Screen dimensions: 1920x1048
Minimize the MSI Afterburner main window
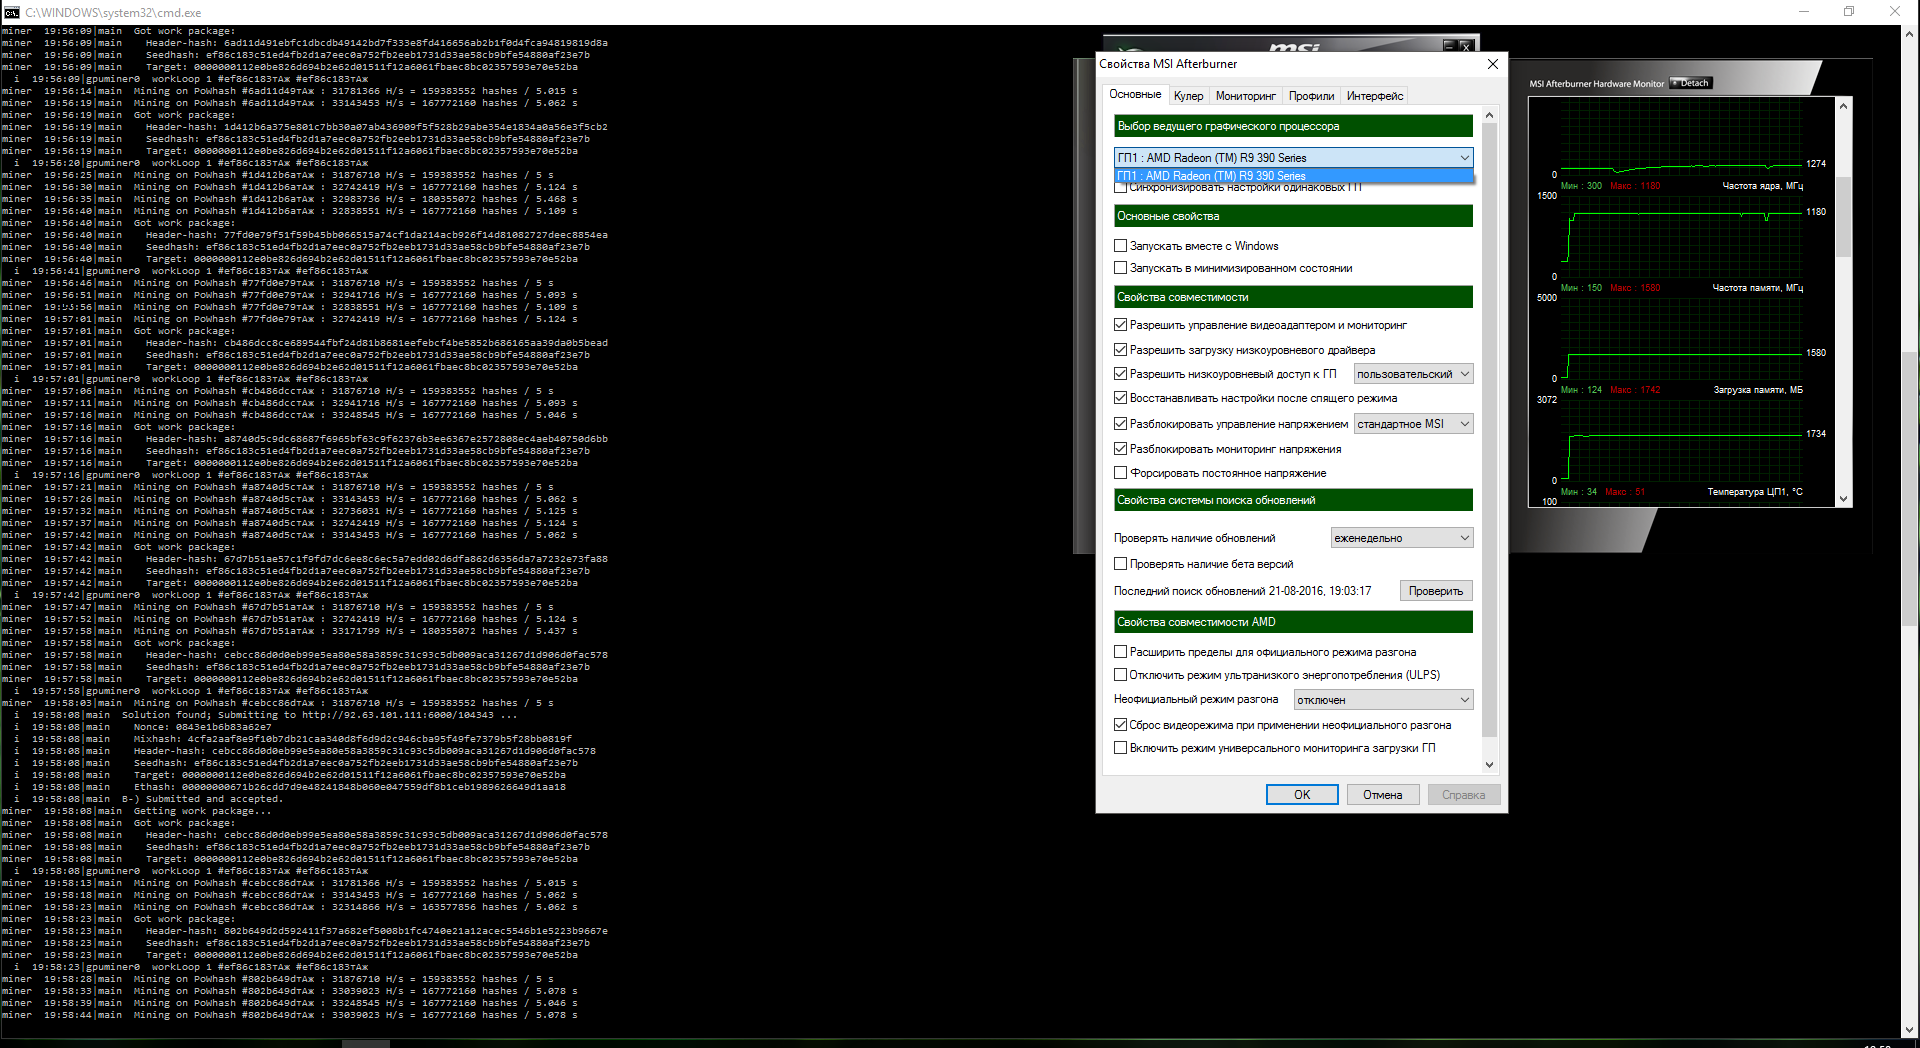pos(1448,46)
